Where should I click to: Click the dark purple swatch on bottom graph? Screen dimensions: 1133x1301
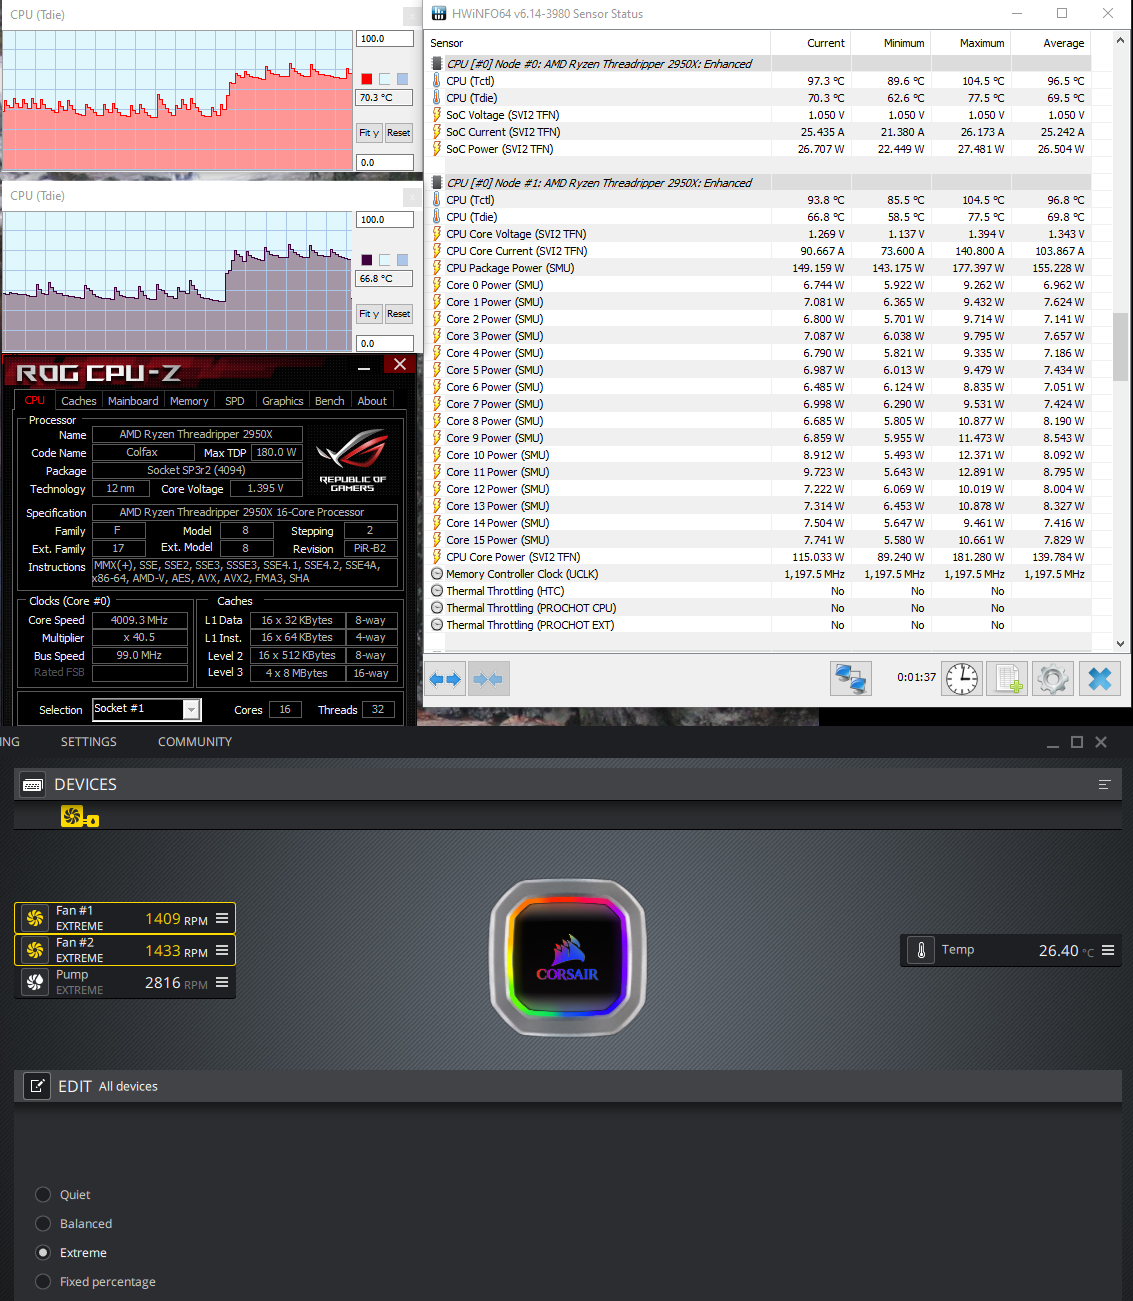[367, 260]
